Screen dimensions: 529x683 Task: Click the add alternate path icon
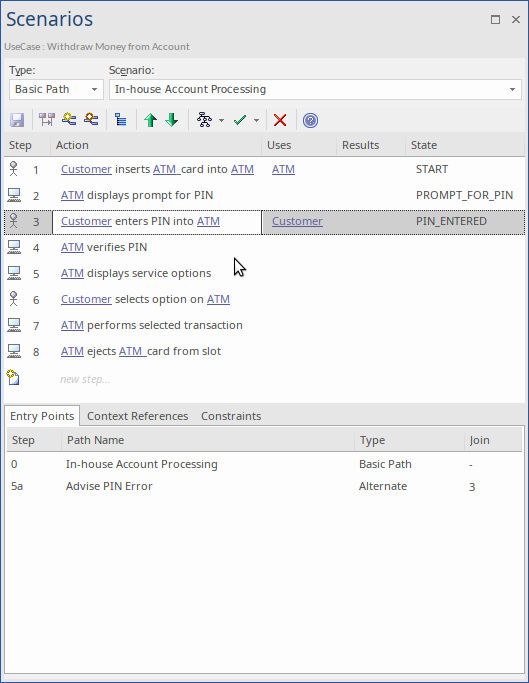[69, 119]
